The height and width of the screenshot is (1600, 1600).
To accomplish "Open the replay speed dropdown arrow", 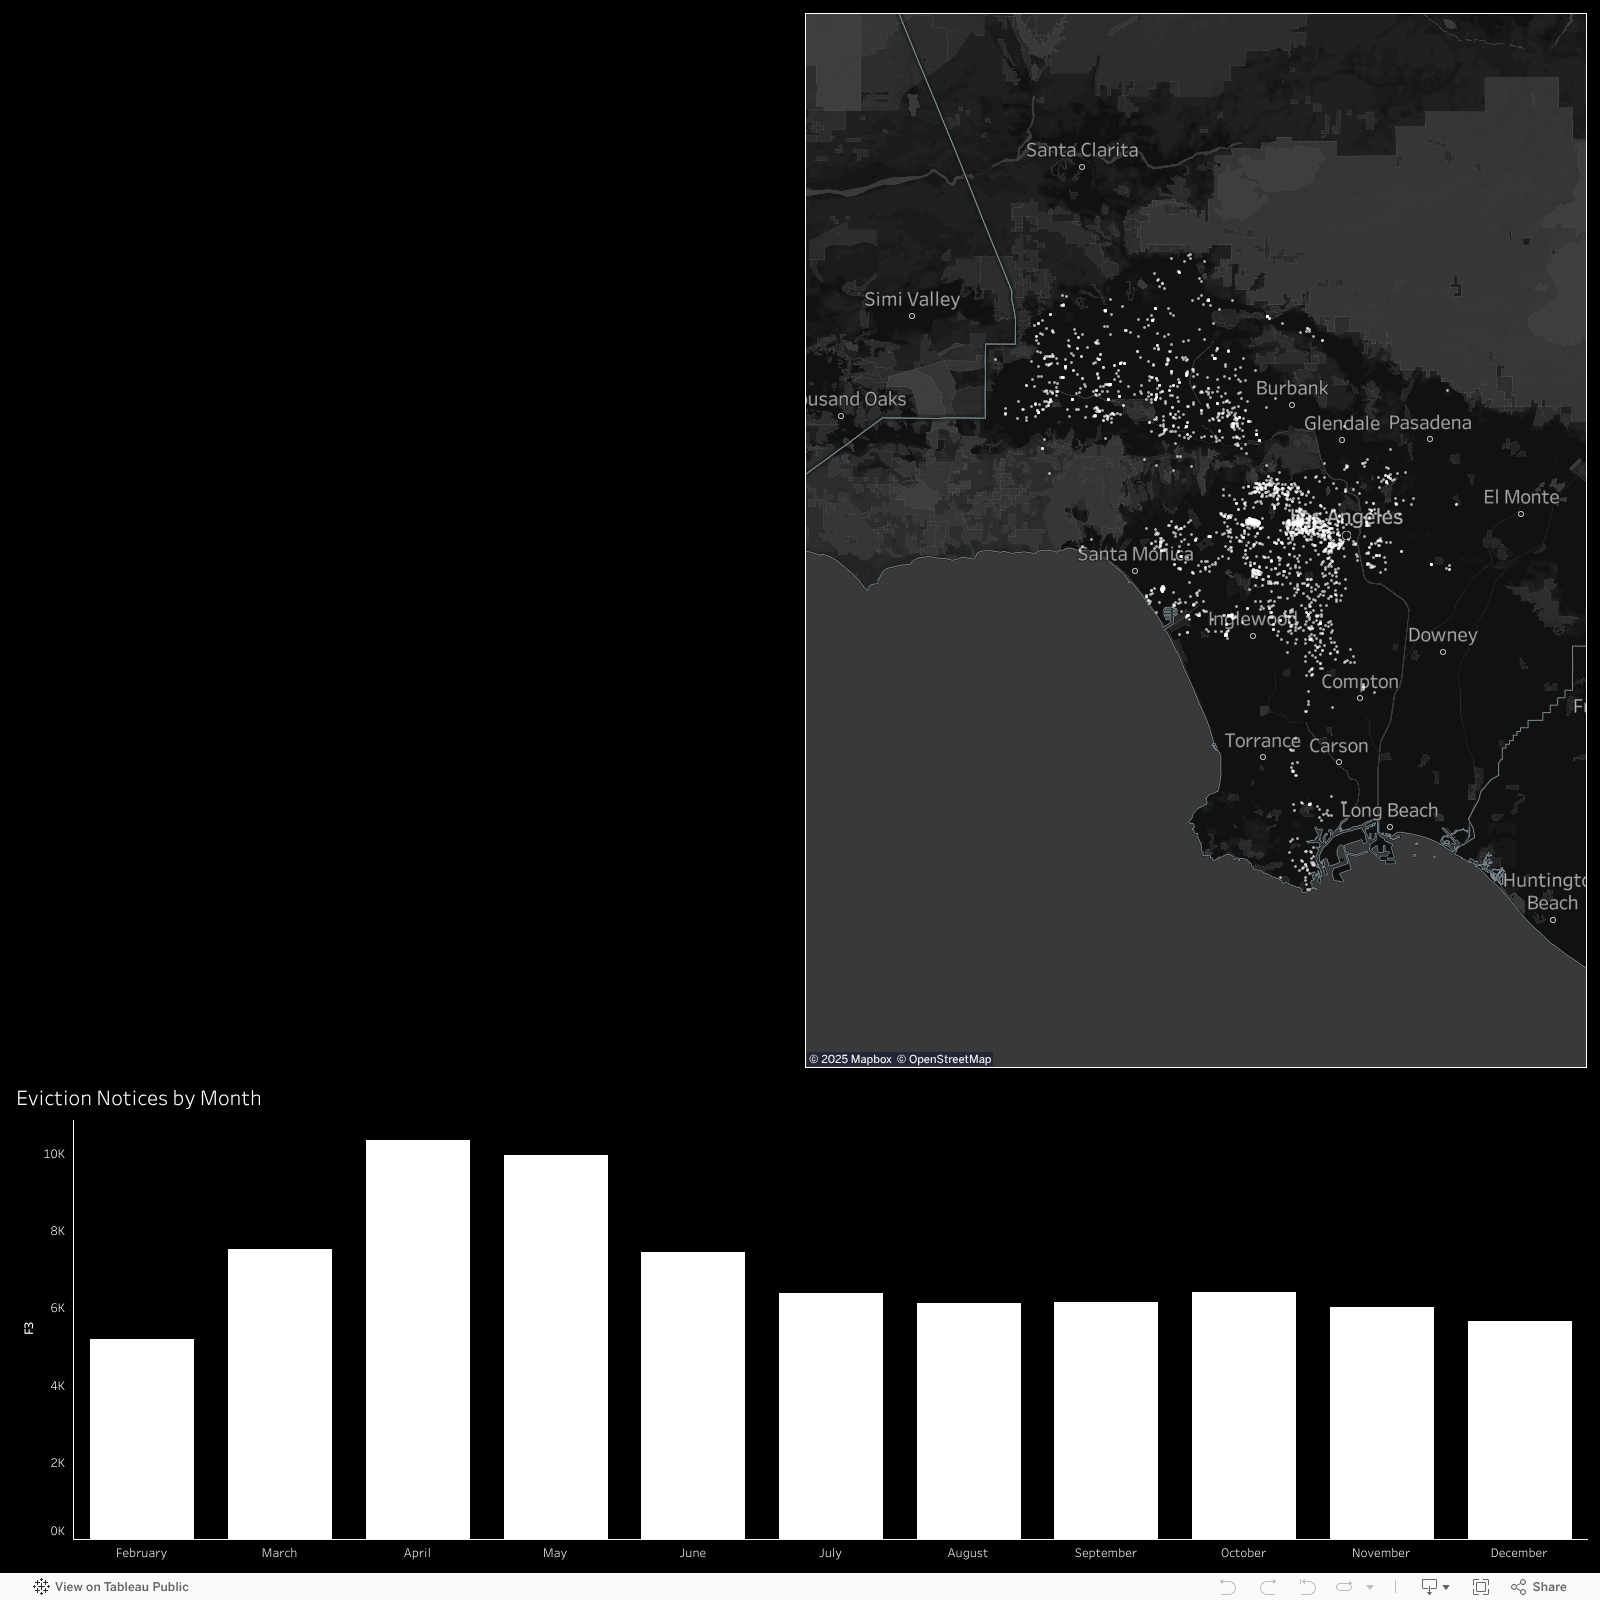I will (1370, 1587).
